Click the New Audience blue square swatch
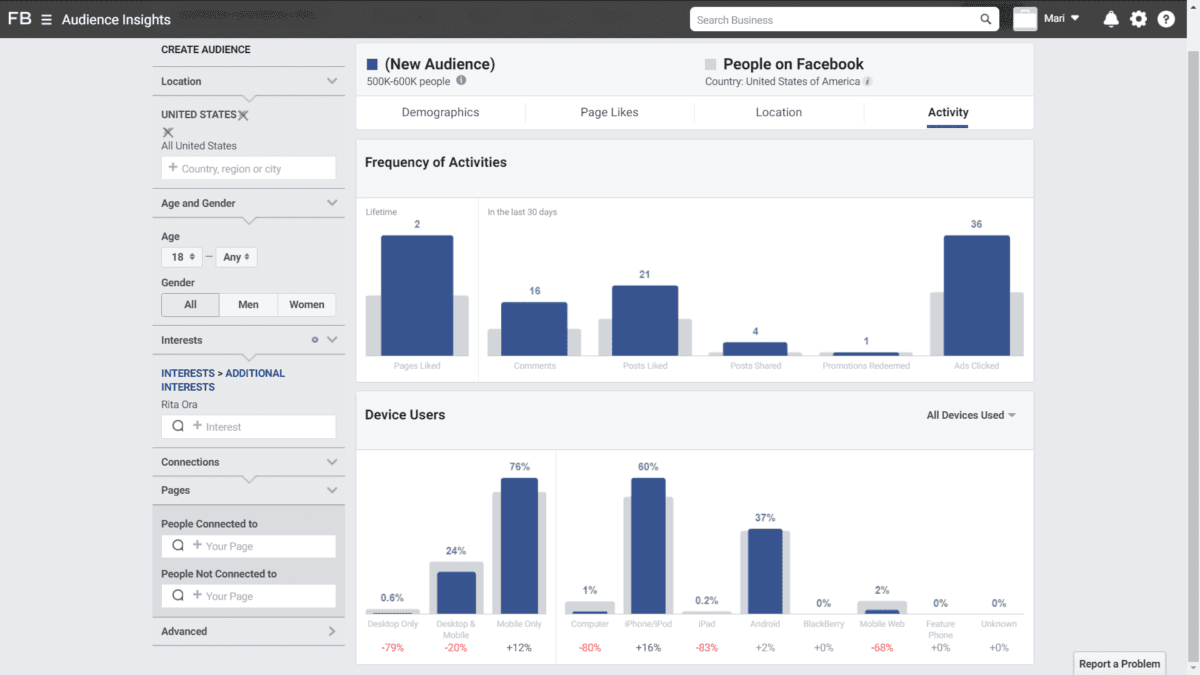This screenshot has height=675, width=1200. coord(372,64)
